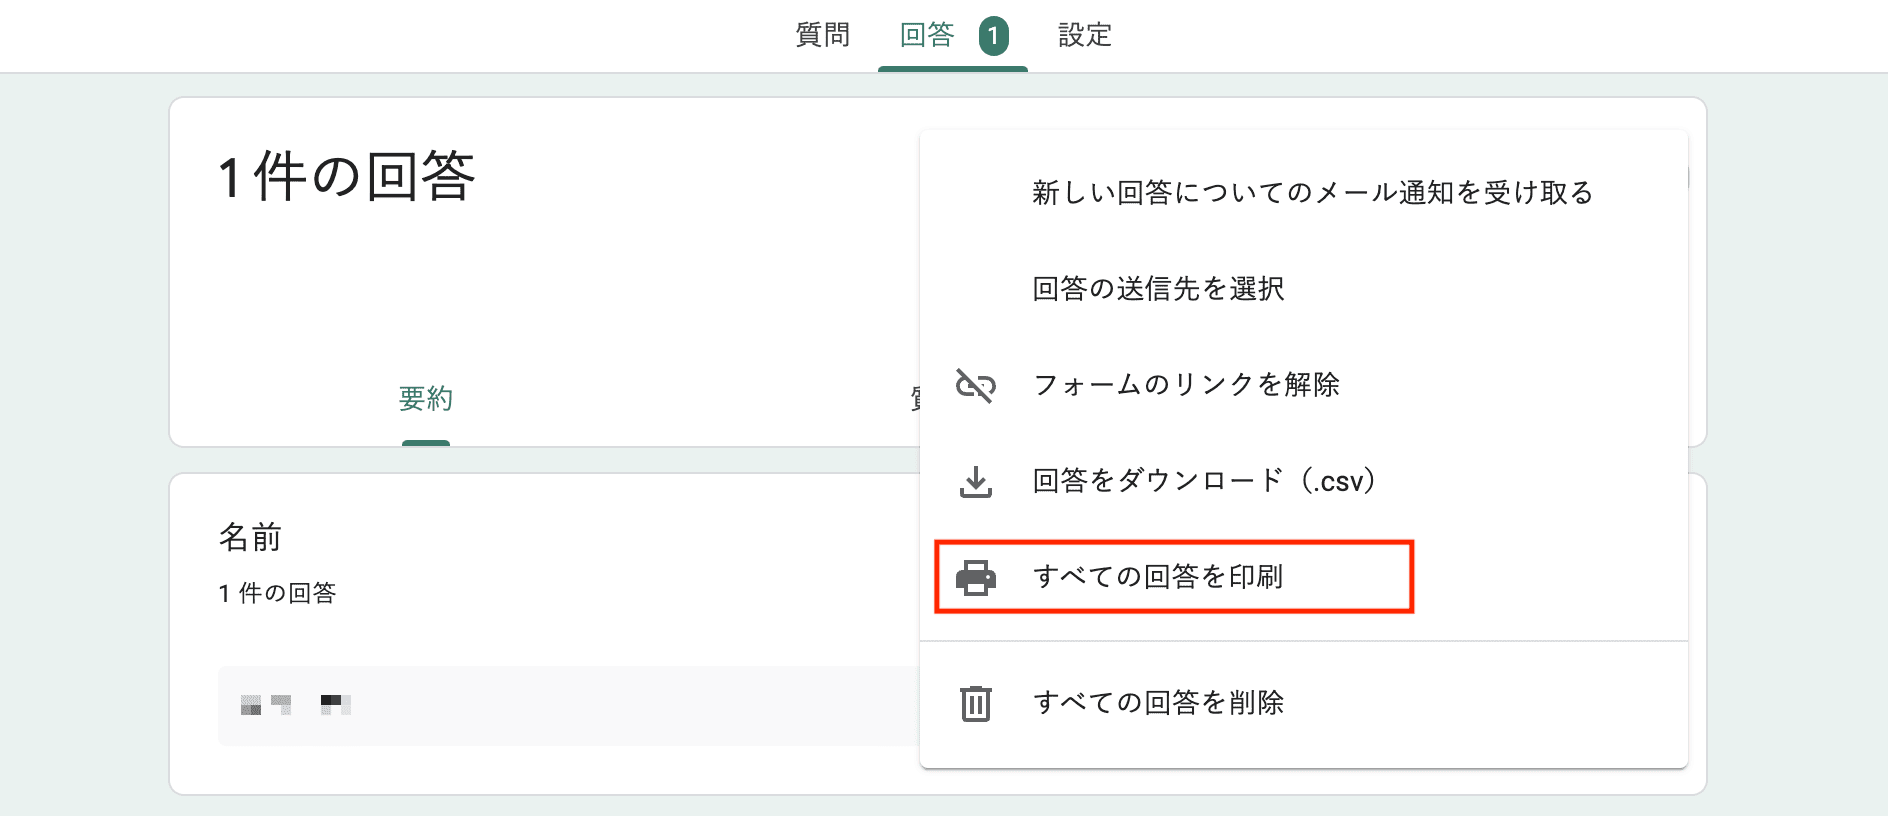
Task: Click the partially hidden tab right of 要約
Action: (x=914, y=399)
